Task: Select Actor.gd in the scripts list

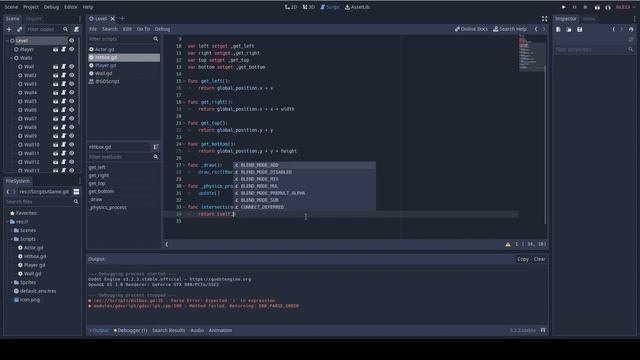Action: click(x=124, y=49)
